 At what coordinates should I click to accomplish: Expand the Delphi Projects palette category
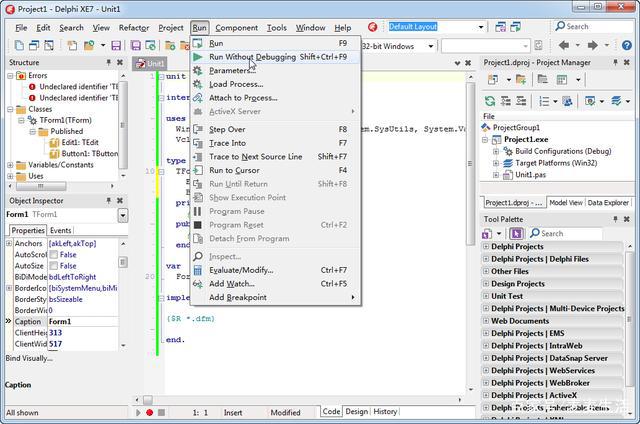486,246
